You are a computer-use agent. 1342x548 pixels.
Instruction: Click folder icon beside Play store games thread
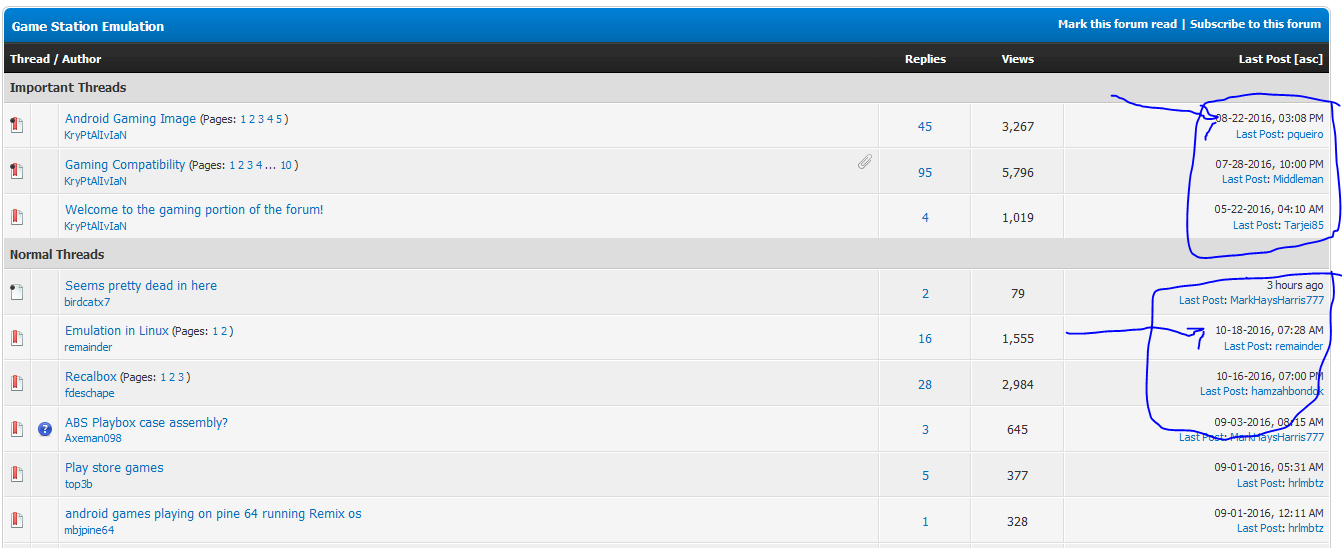[x=16, y=475]
